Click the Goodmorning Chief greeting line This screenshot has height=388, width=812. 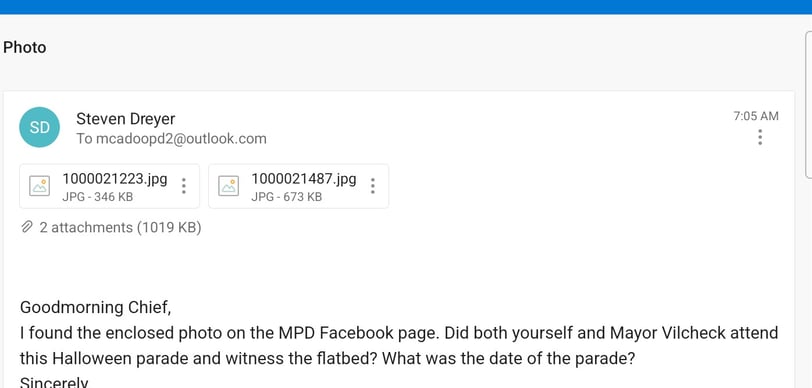coord(95,307)
